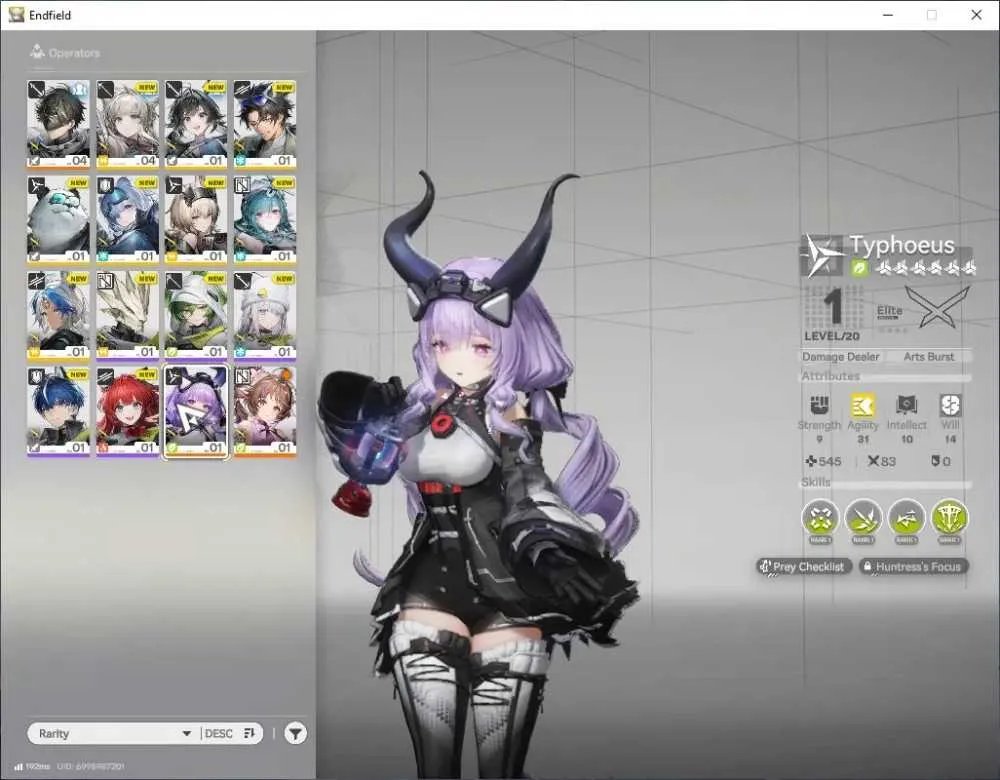This screenshot has width=1000, height=780.
Task: Click the Operators header icon
Action: pos(37,52)
